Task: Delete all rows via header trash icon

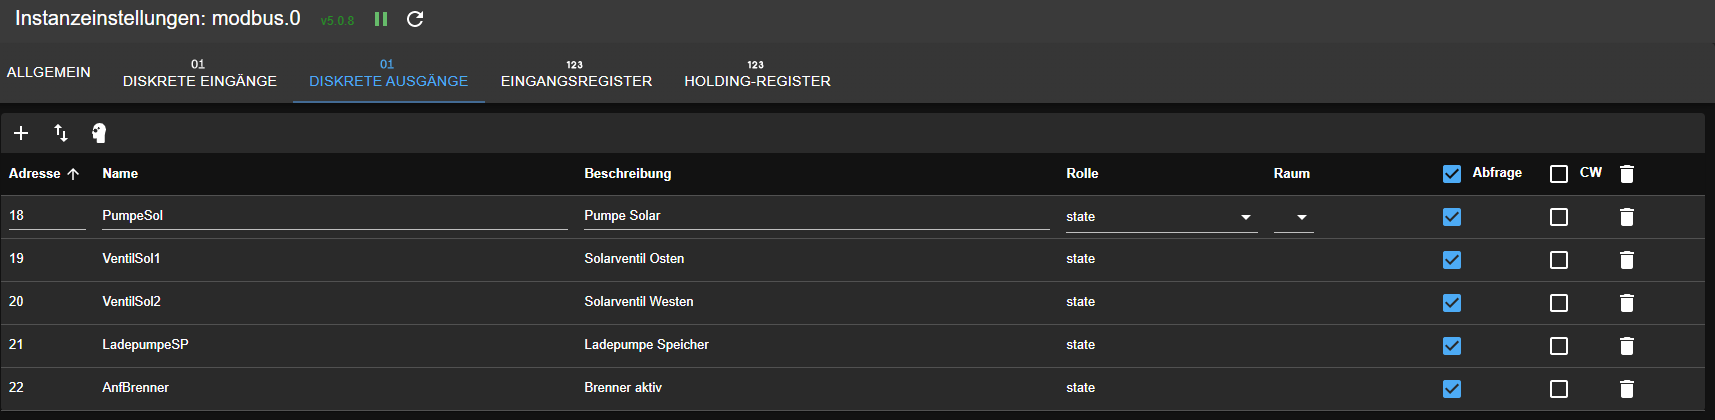Action: click(x=1627, y=174)
